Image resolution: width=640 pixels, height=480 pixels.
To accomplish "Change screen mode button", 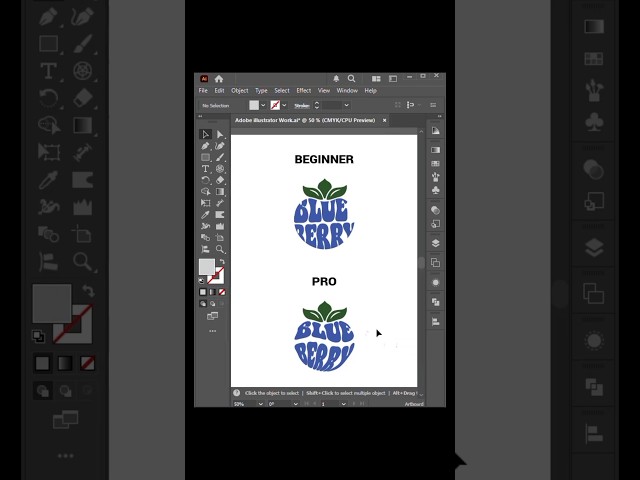I will 213,316.
